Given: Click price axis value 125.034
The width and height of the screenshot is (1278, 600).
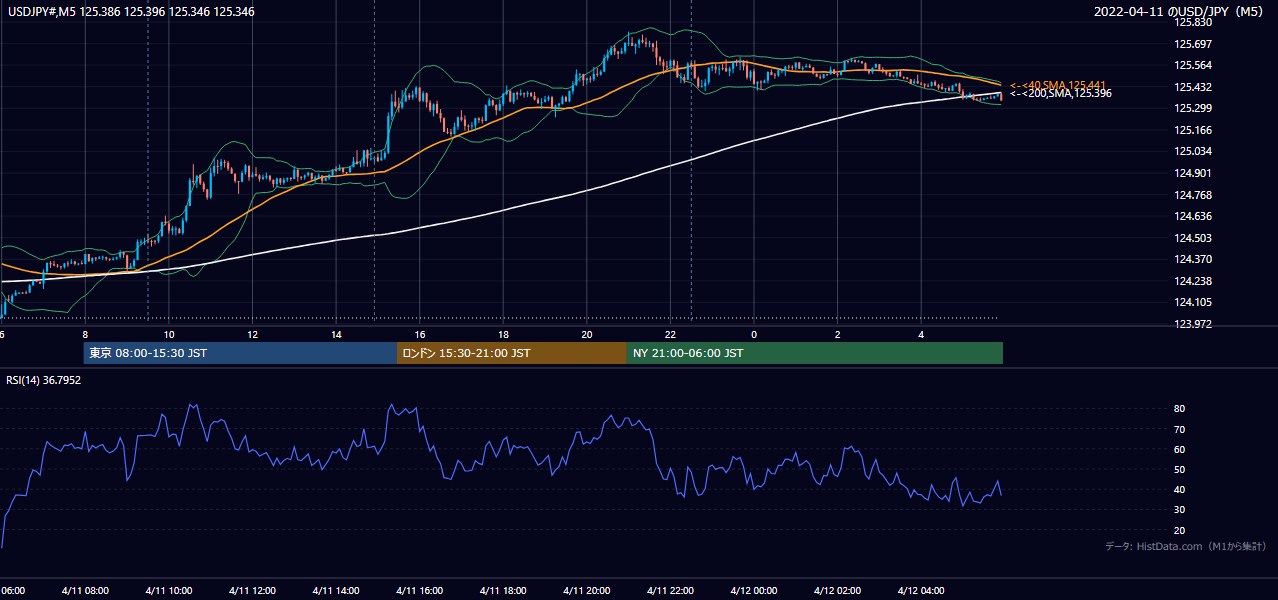Looking at the screenshot, I should coord(1193,151).
